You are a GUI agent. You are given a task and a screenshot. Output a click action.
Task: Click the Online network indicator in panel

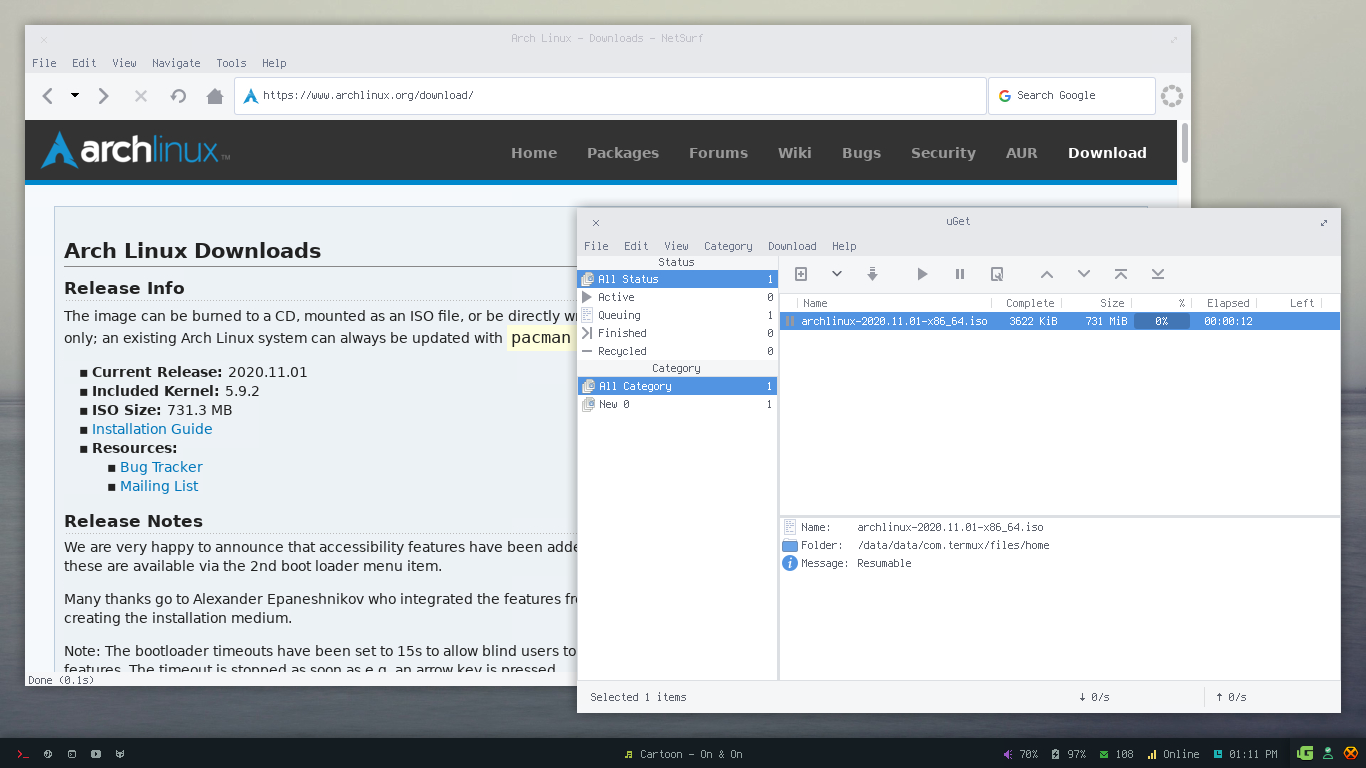pos(1173,754)
